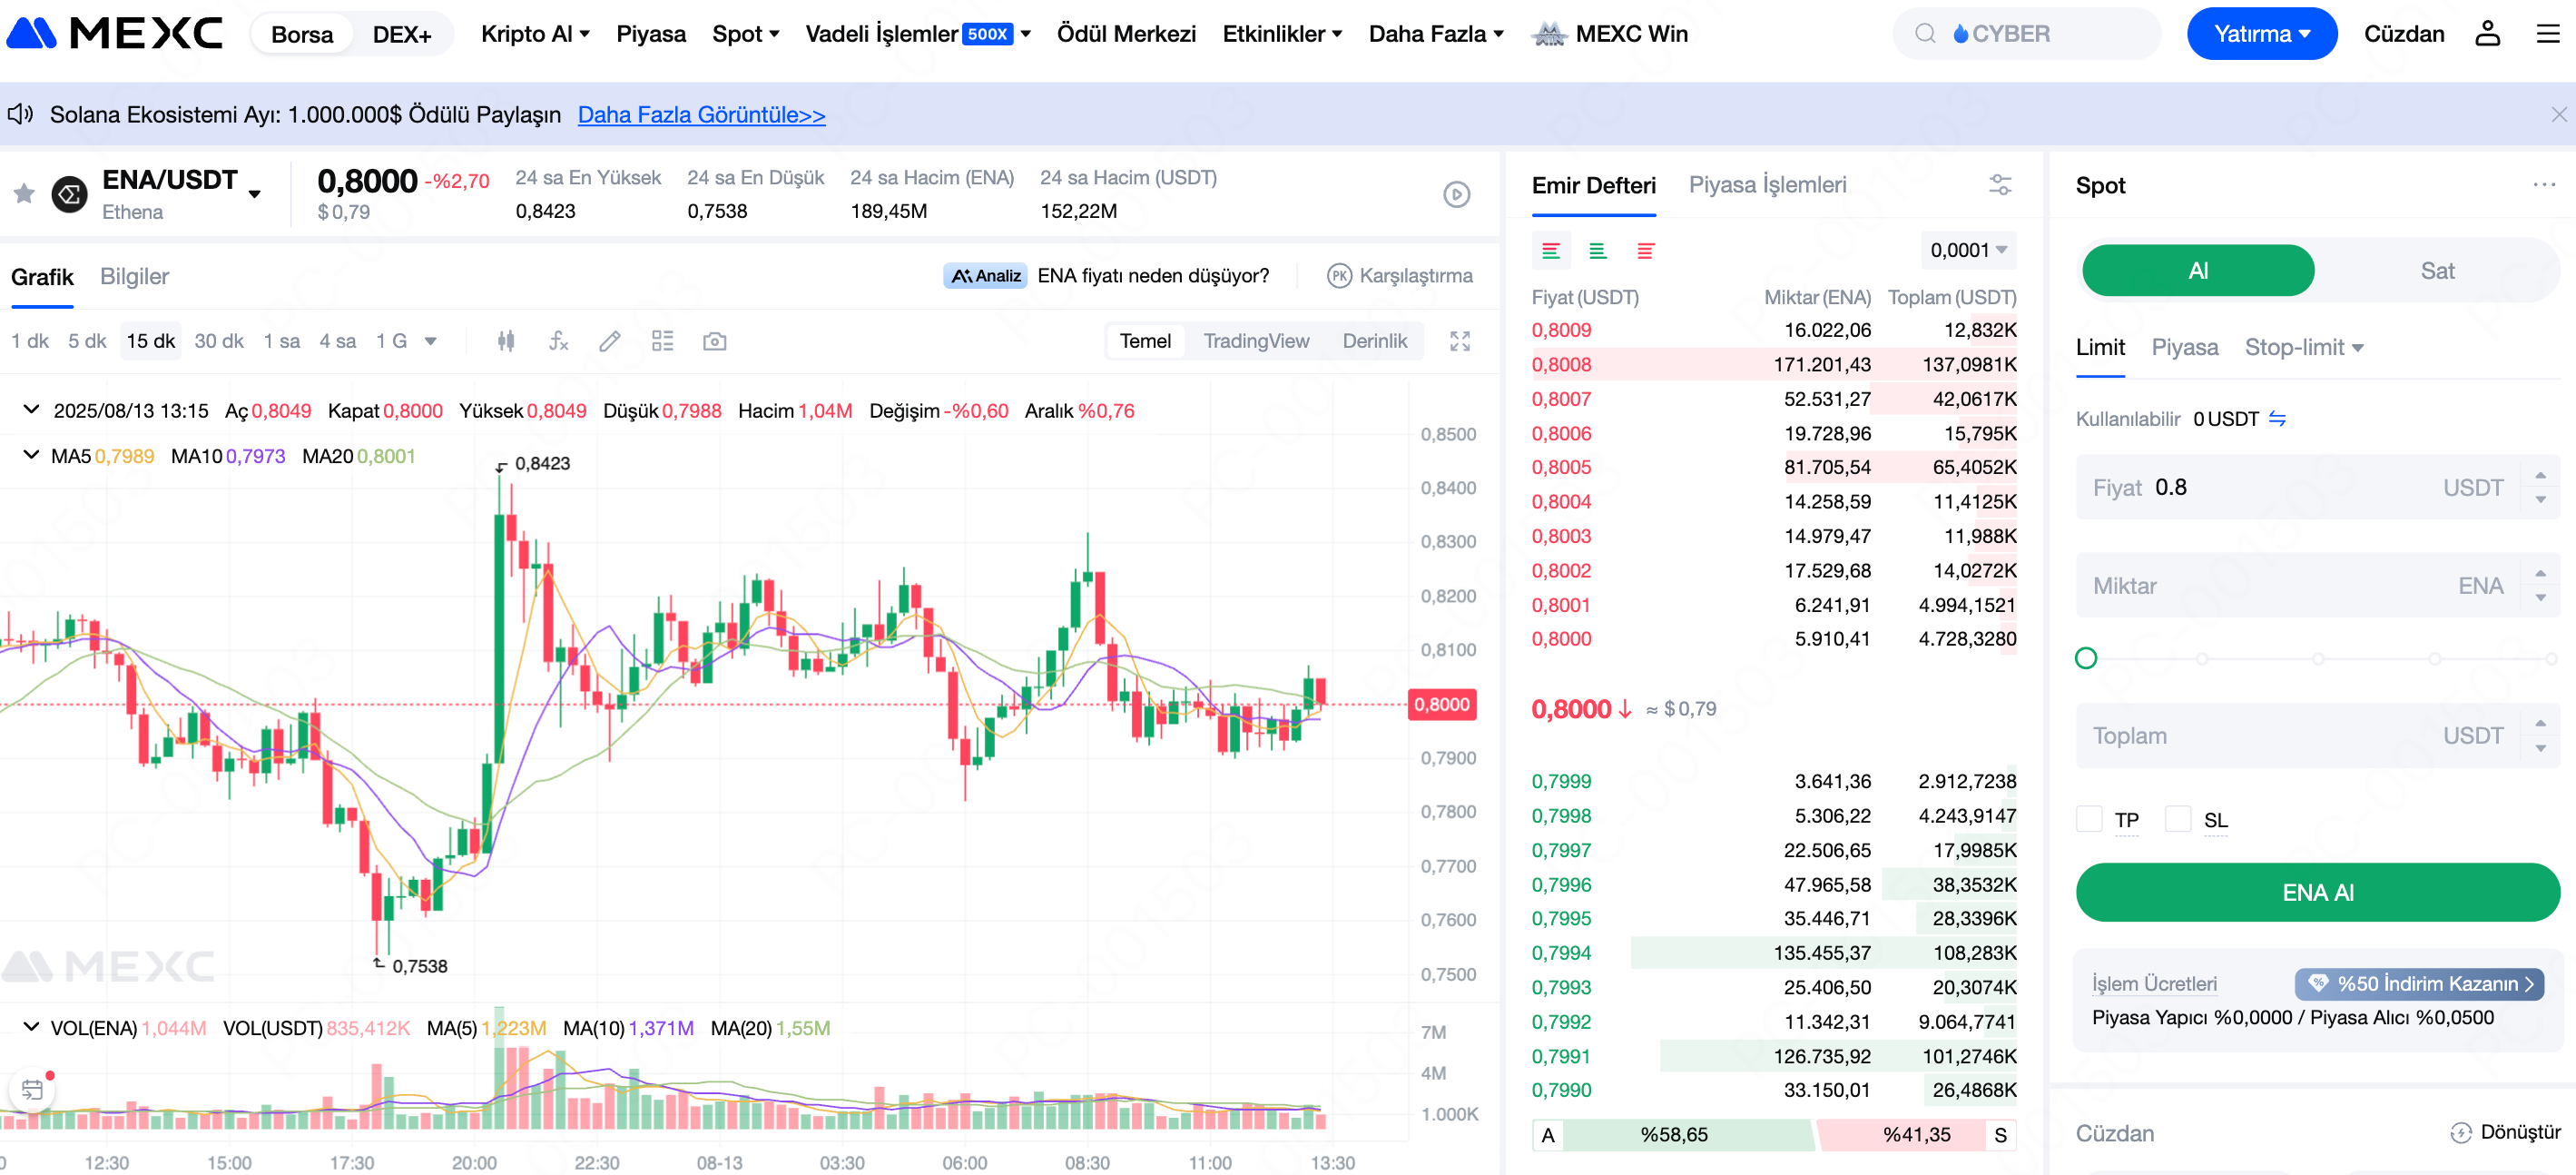Open chart layout settings icon
Screen dimensions: 2576x1175
662,341
